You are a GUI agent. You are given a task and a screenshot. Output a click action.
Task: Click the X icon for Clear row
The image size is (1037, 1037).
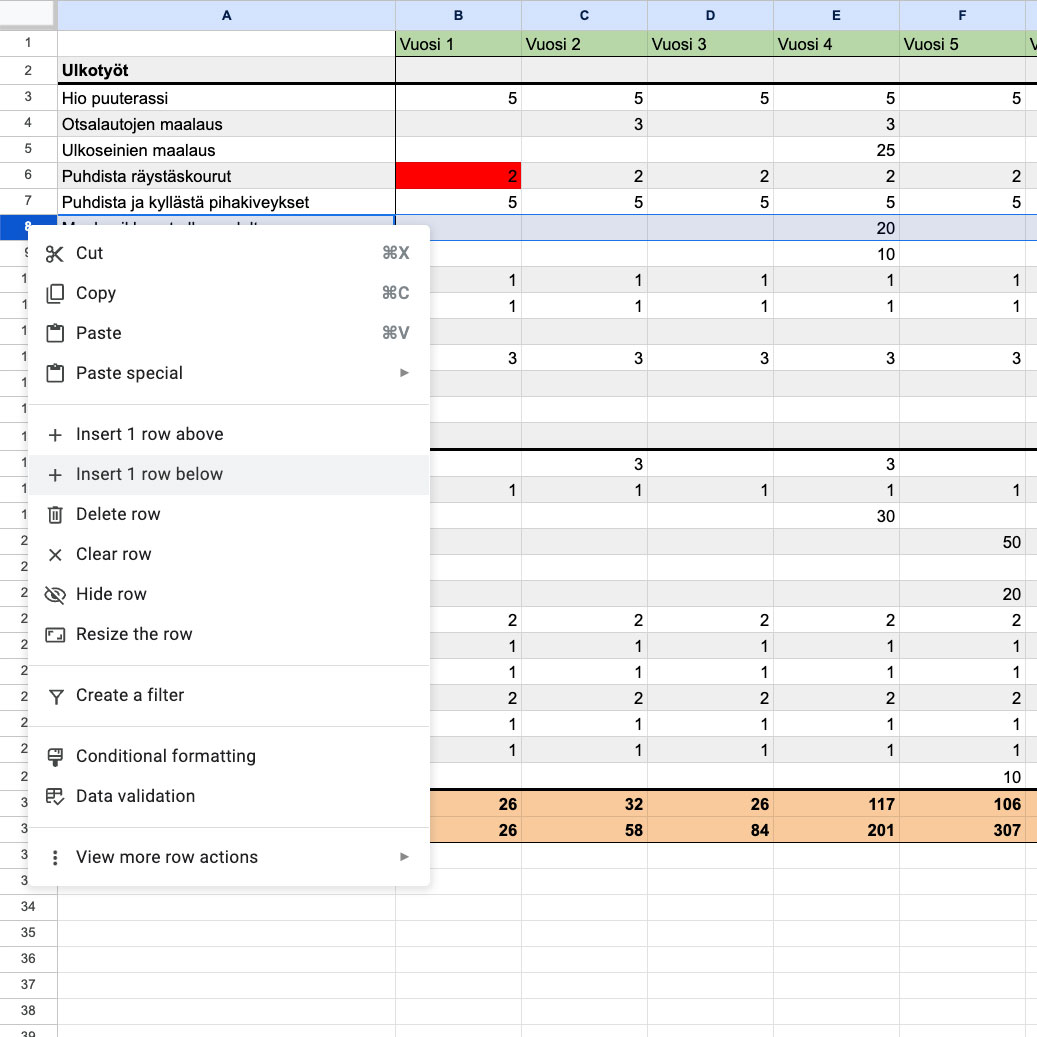coord(55,555)
